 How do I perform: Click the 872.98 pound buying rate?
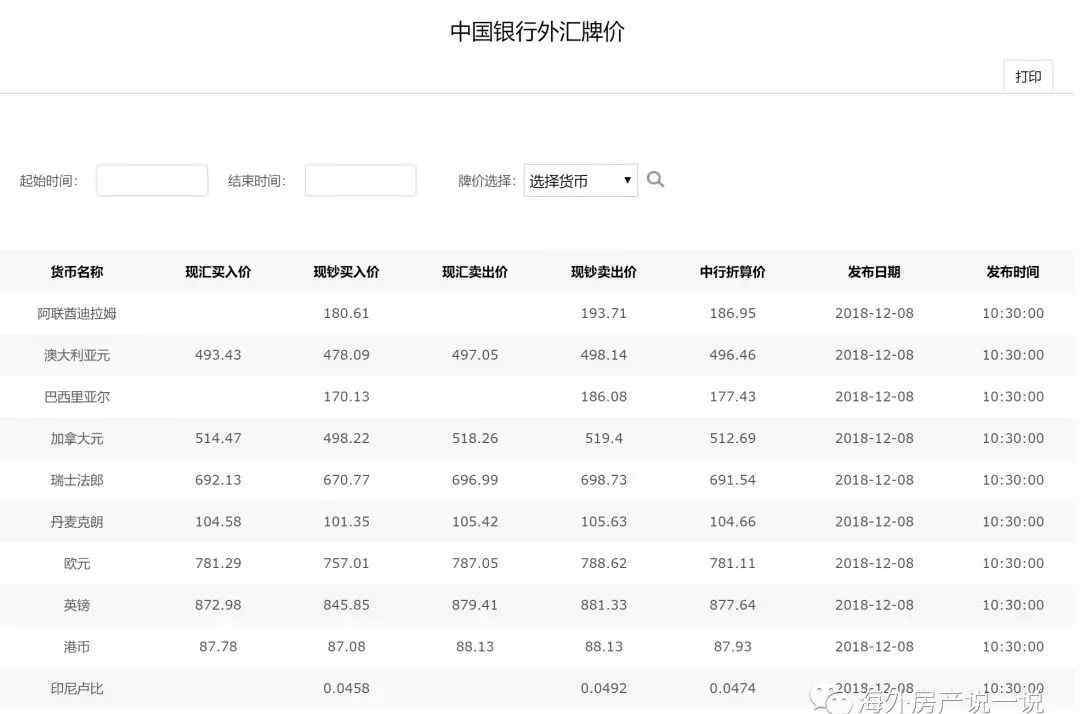tap(218, 605)
